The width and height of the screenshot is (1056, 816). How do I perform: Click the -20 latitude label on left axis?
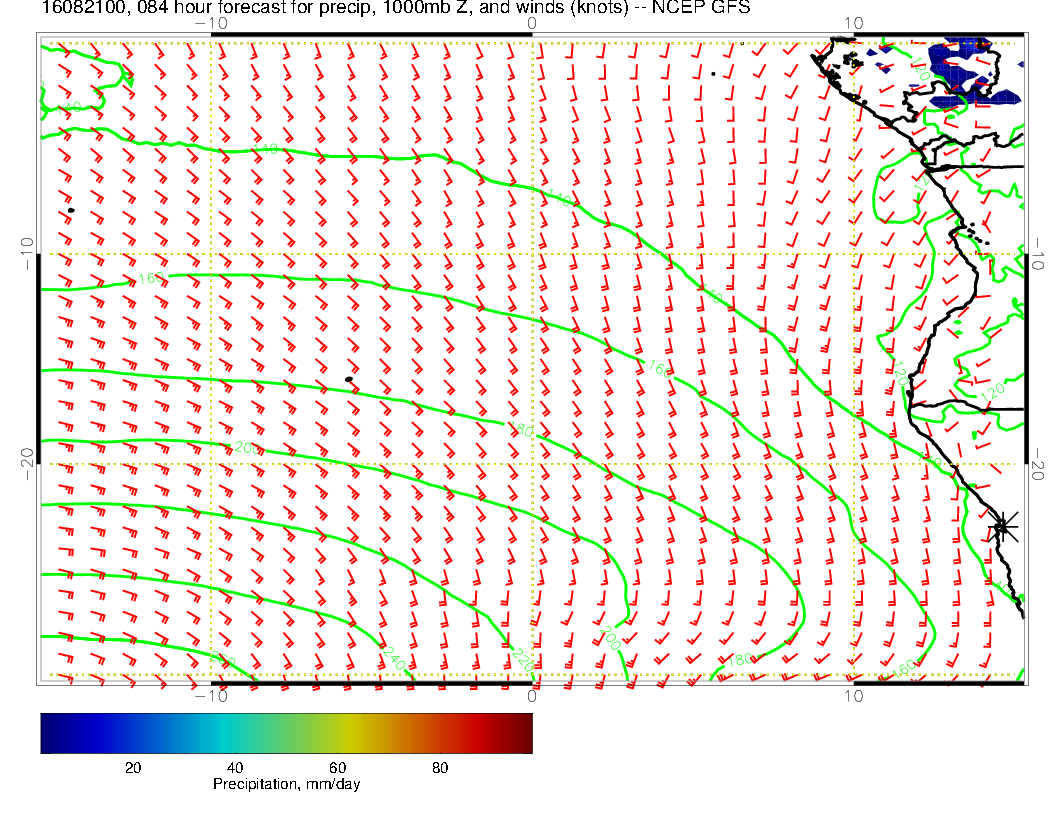tap(27, 456)
